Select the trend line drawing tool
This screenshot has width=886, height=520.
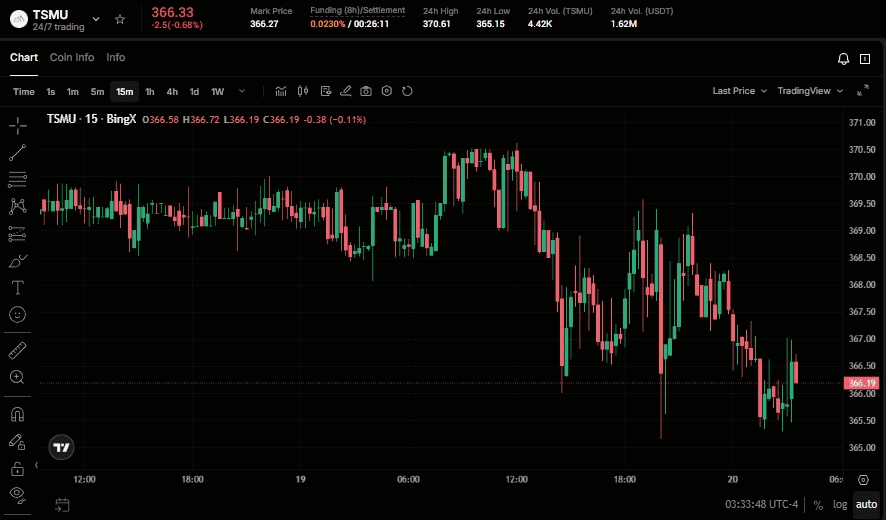(x=17, y=153)
